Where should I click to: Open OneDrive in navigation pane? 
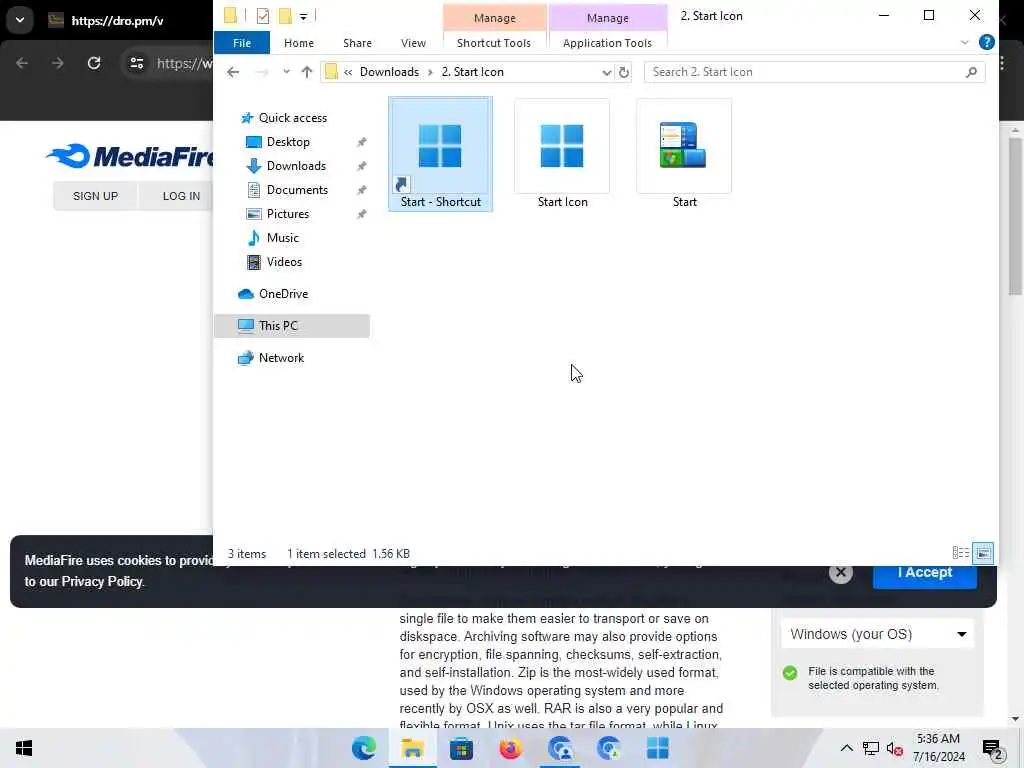click(283, 294)
